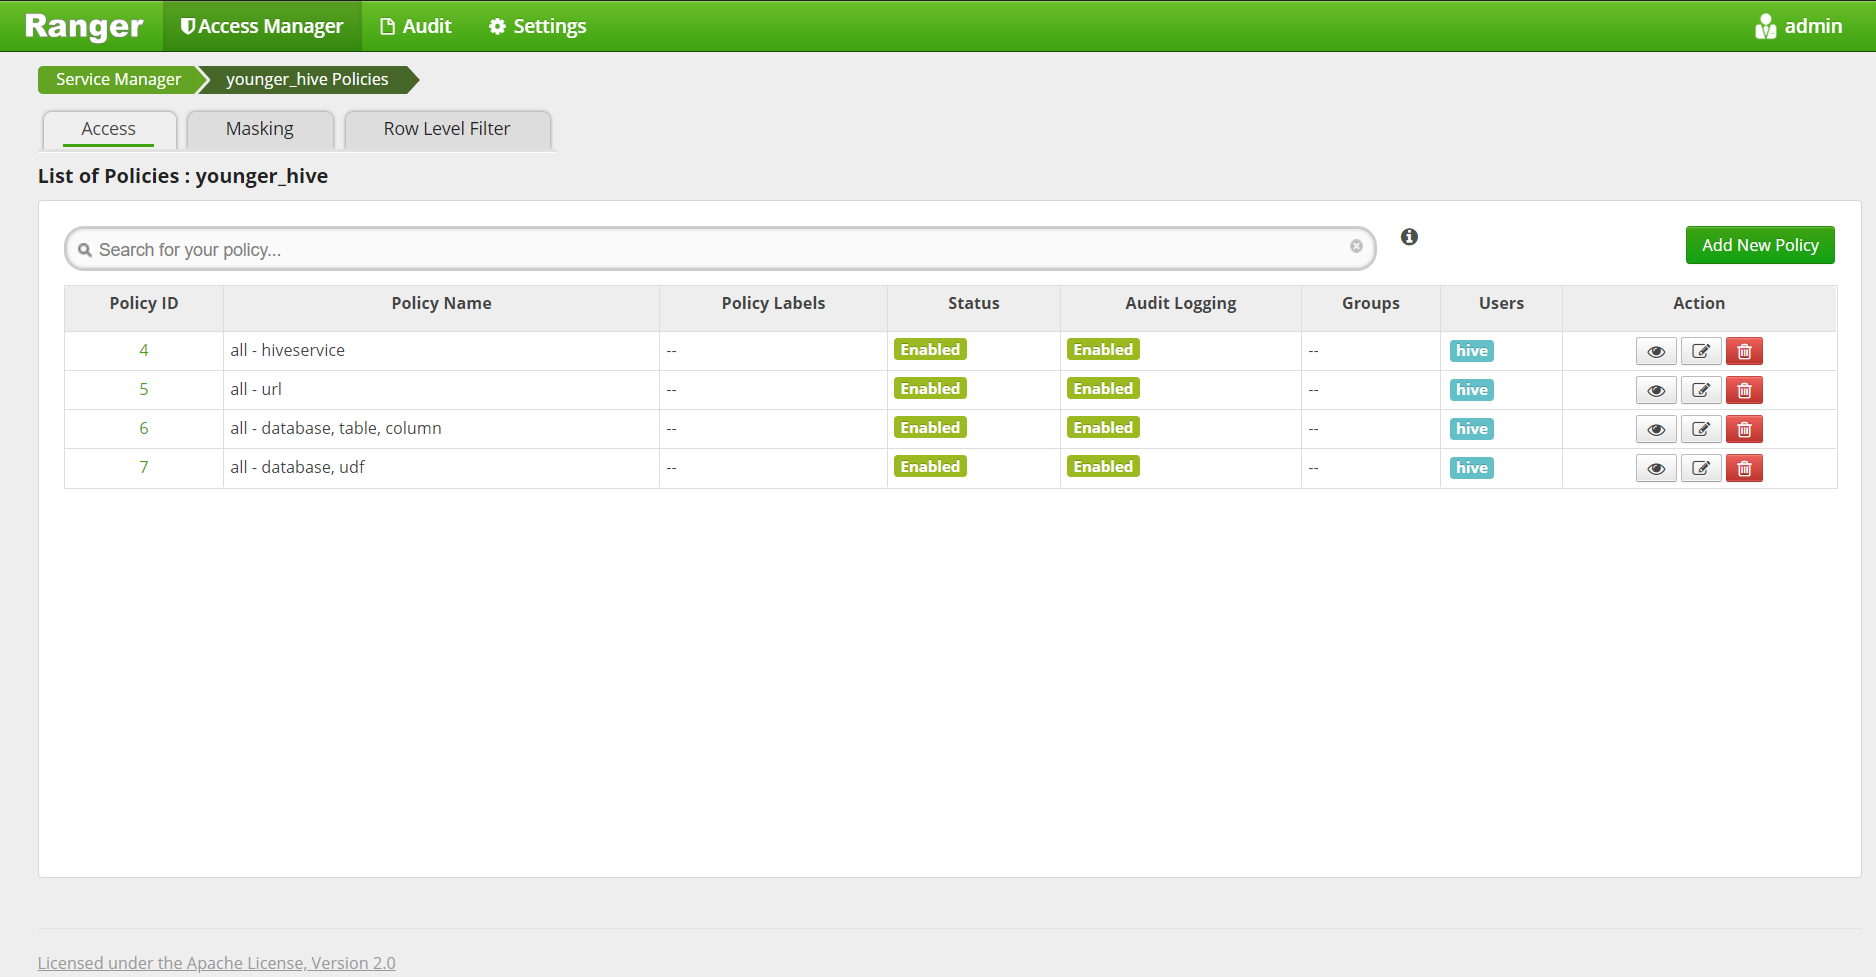Clear the search field with the x icon
This screenshot has width=1876, height=977.
(x=1356, y=246)
